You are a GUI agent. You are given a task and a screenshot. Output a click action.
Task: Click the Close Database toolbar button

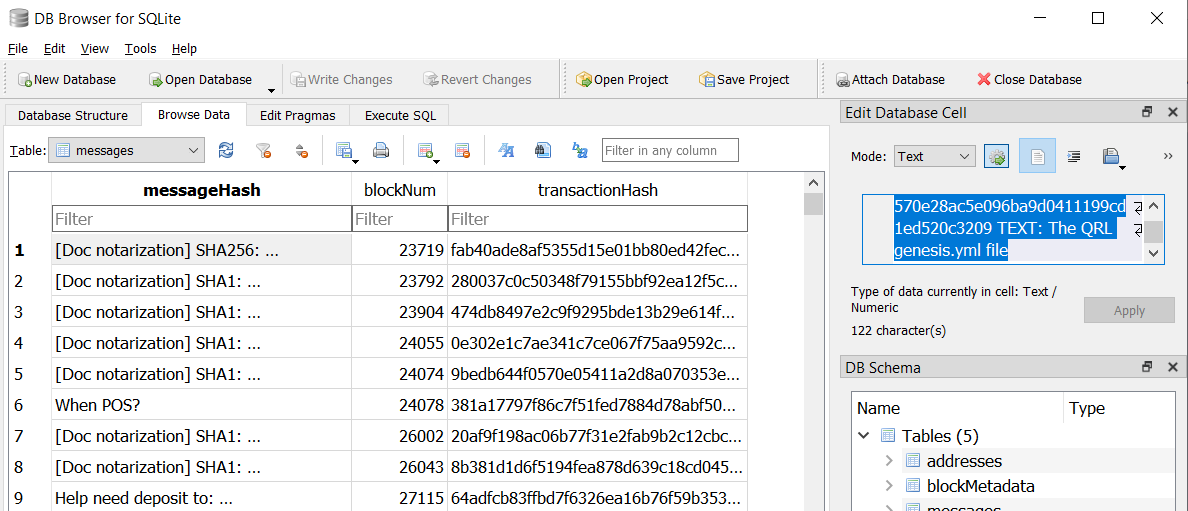click(x=1030, y=80)
